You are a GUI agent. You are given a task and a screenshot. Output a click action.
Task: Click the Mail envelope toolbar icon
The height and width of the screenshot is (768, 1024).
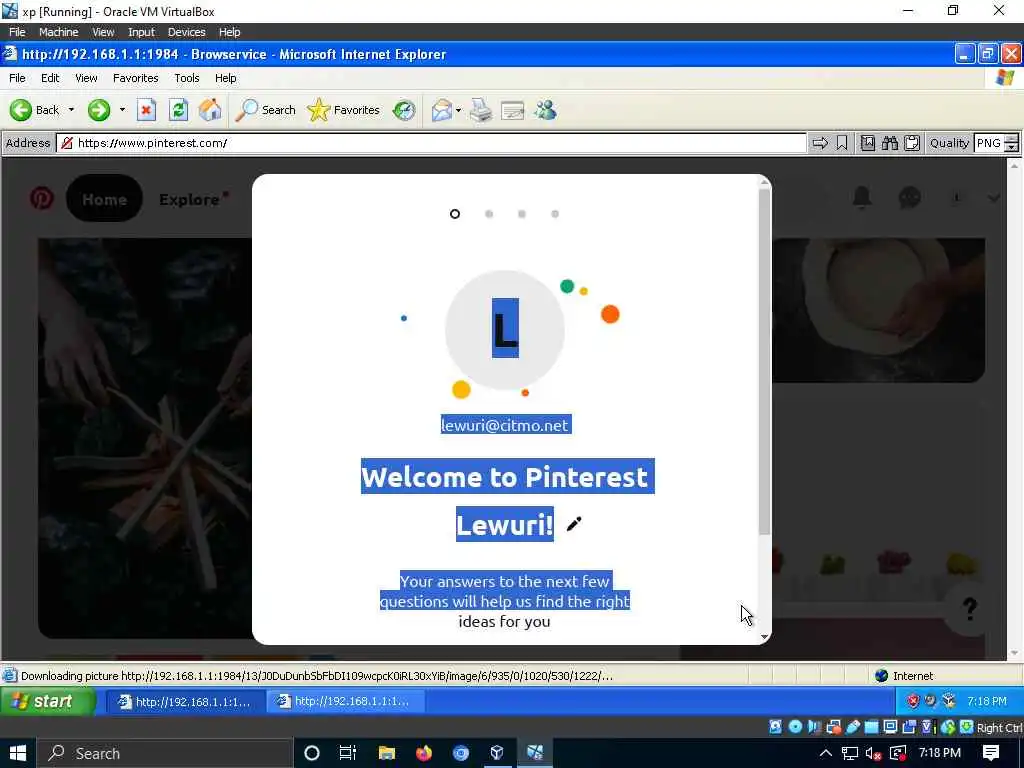pyautogui.click(x=442, y=110)
